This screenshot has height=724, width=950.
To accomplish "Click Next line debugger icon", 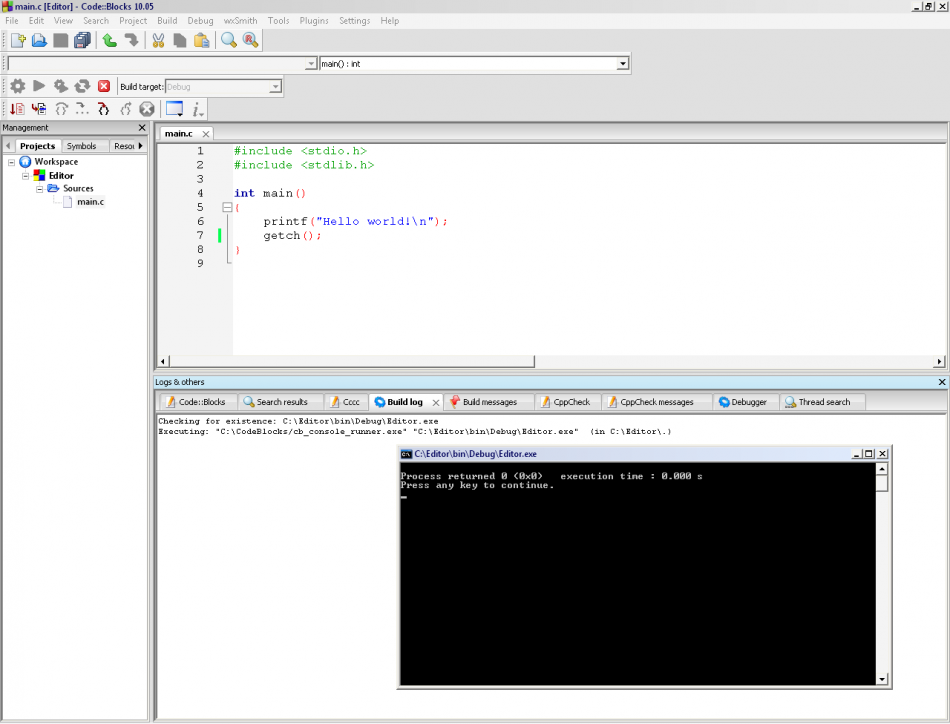I will [x=61, y=109].
